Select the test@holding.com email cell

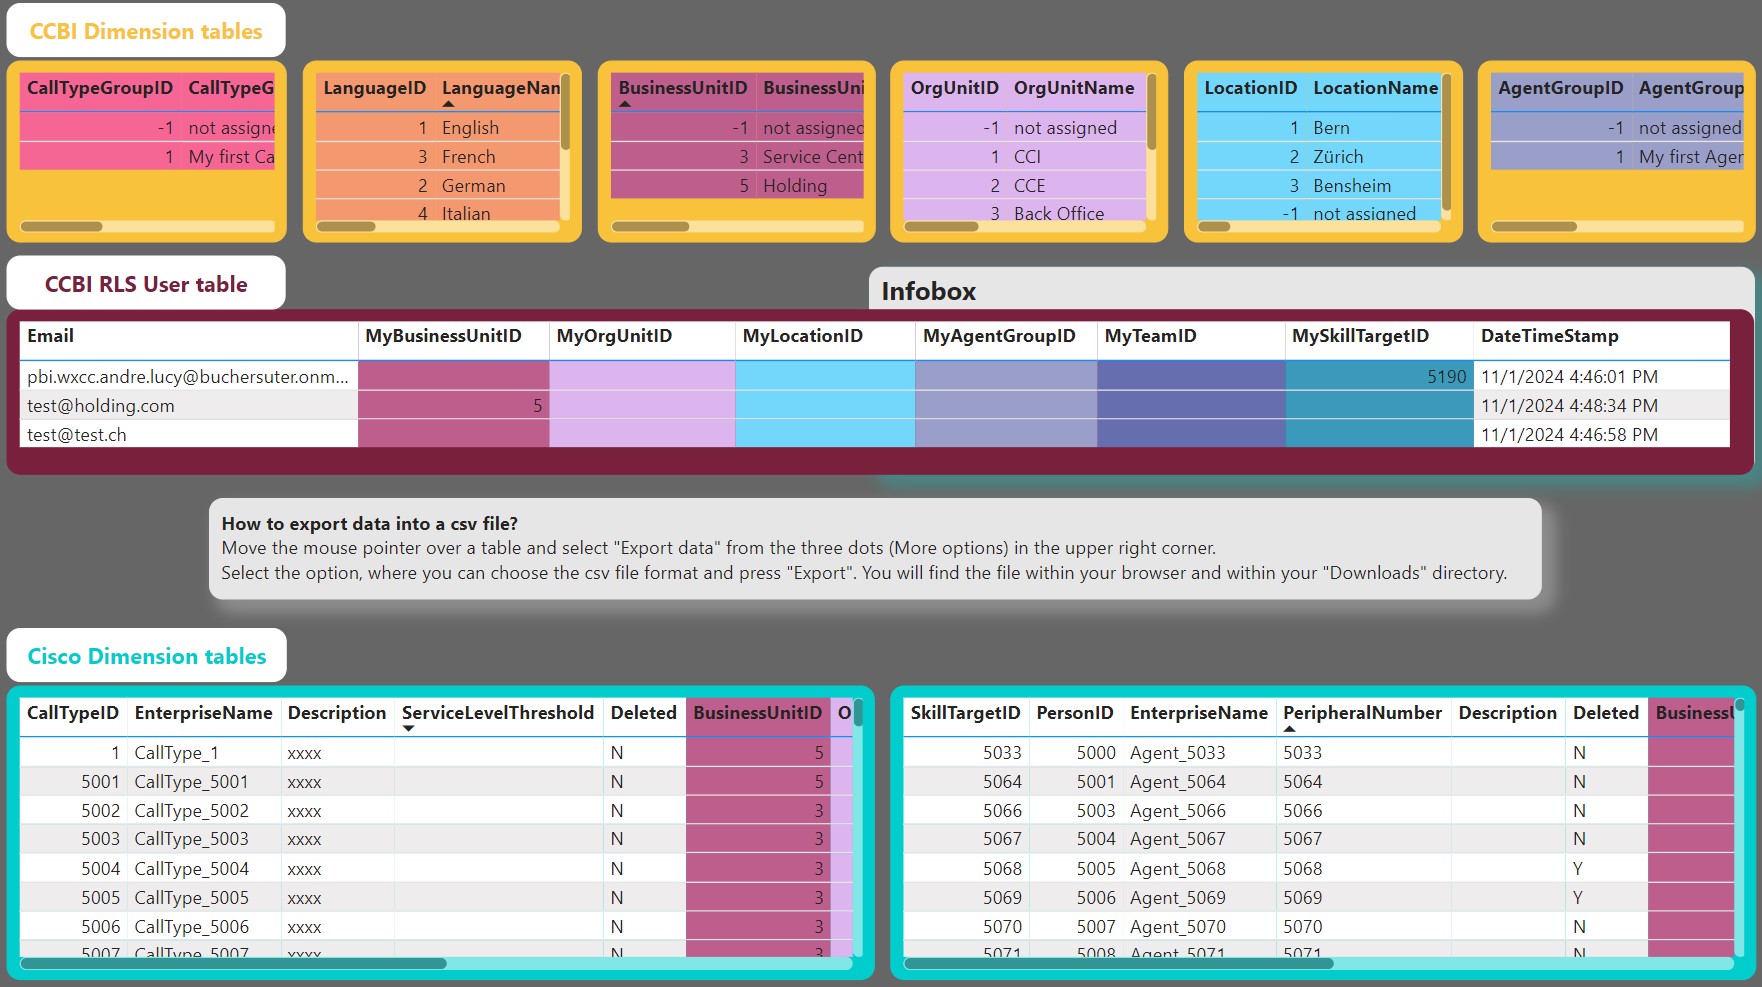click(x=189, y=405)
